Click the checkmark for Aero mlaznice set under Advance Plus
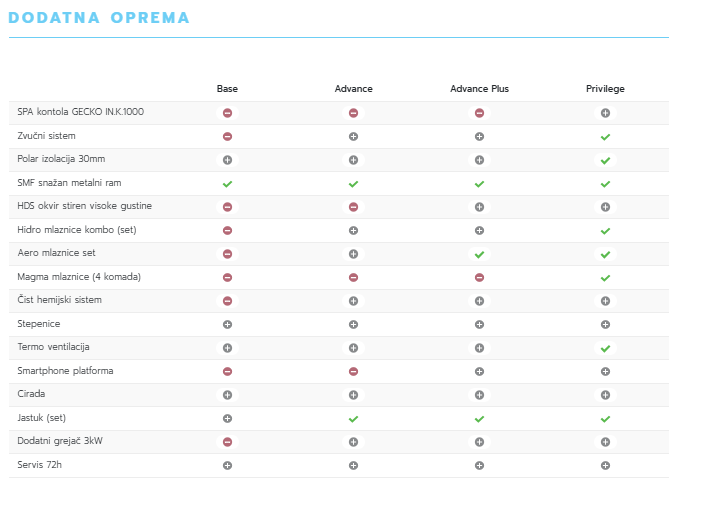The image size is (703, 506). click(479, 254)
